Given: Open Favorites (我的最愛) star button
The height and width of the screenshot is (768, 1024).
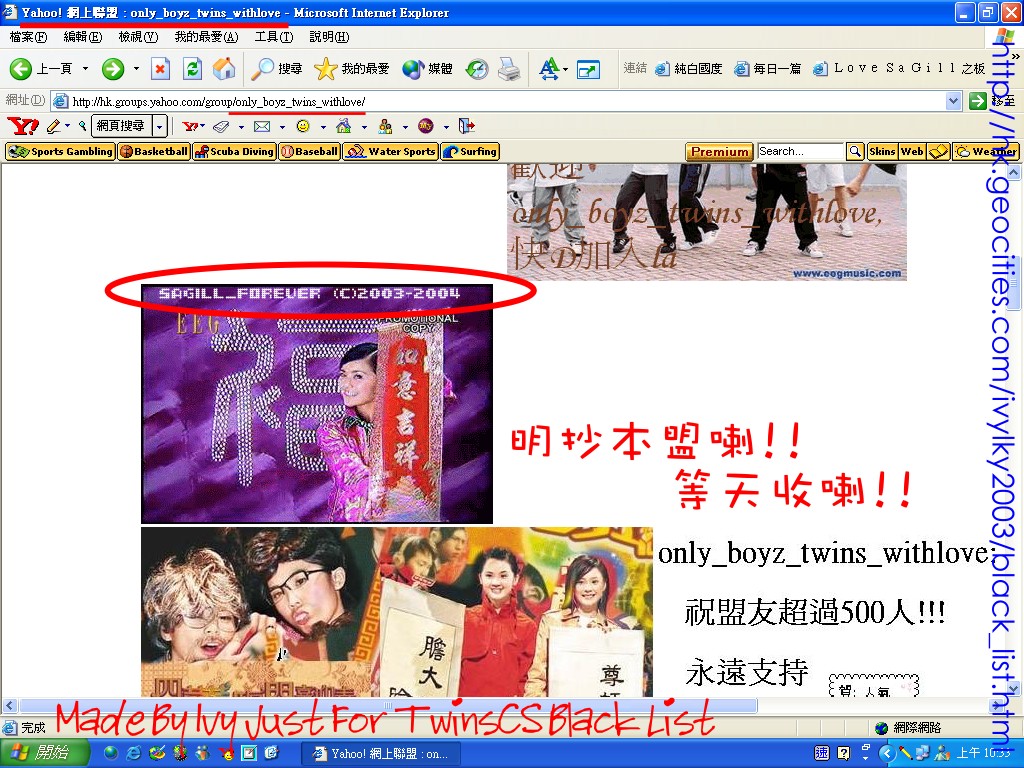Looking at the screenshot, I should click(x=351, y=69).
